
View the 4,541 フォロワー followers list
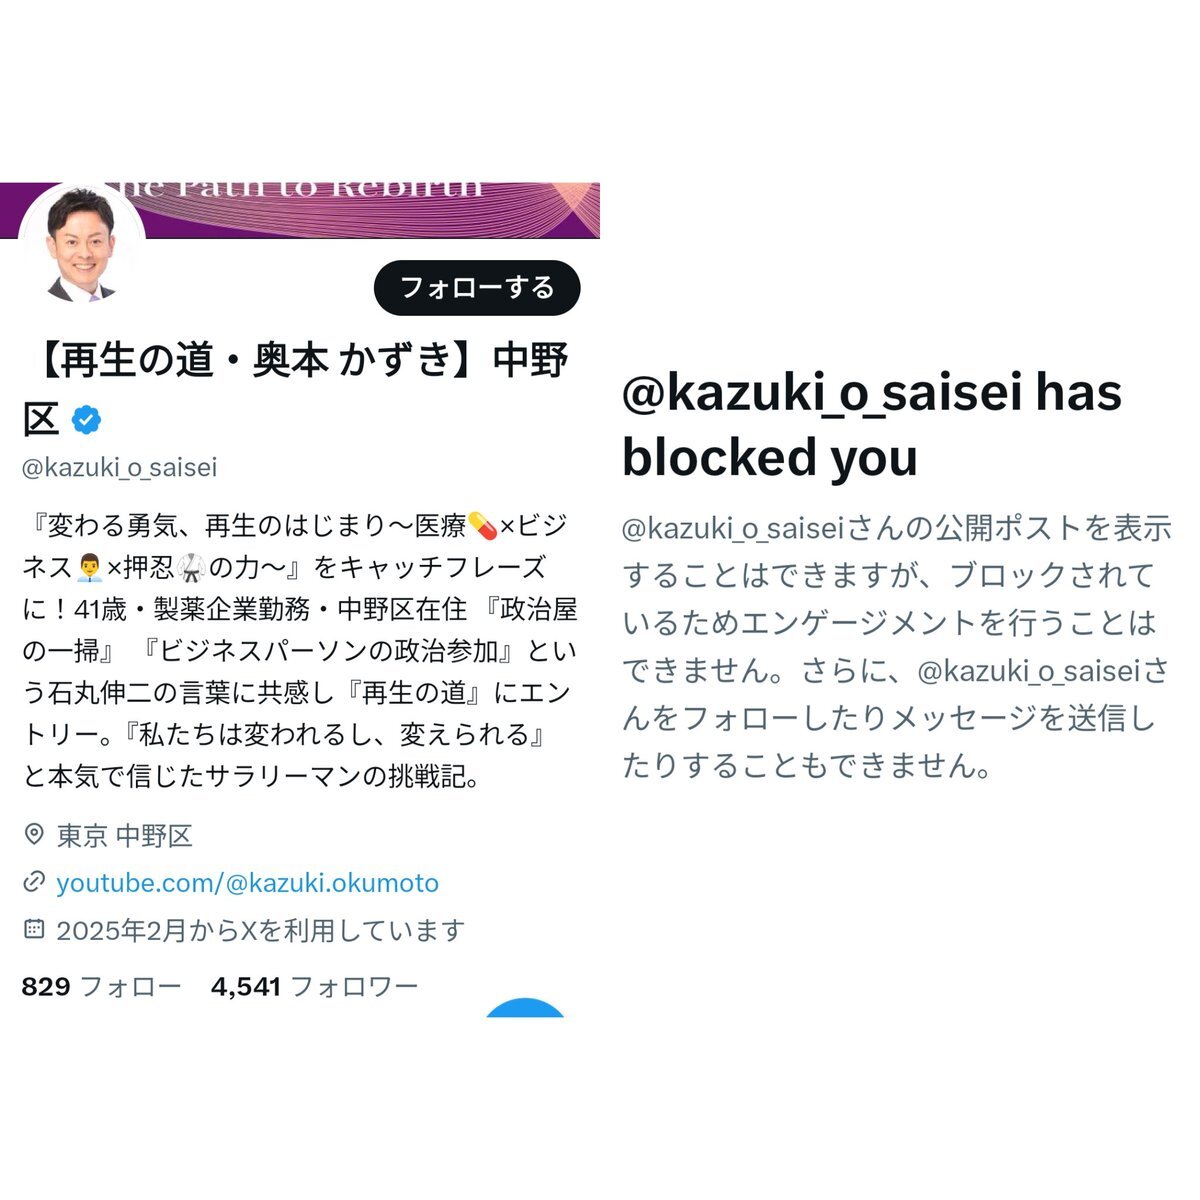pos(314,987)
